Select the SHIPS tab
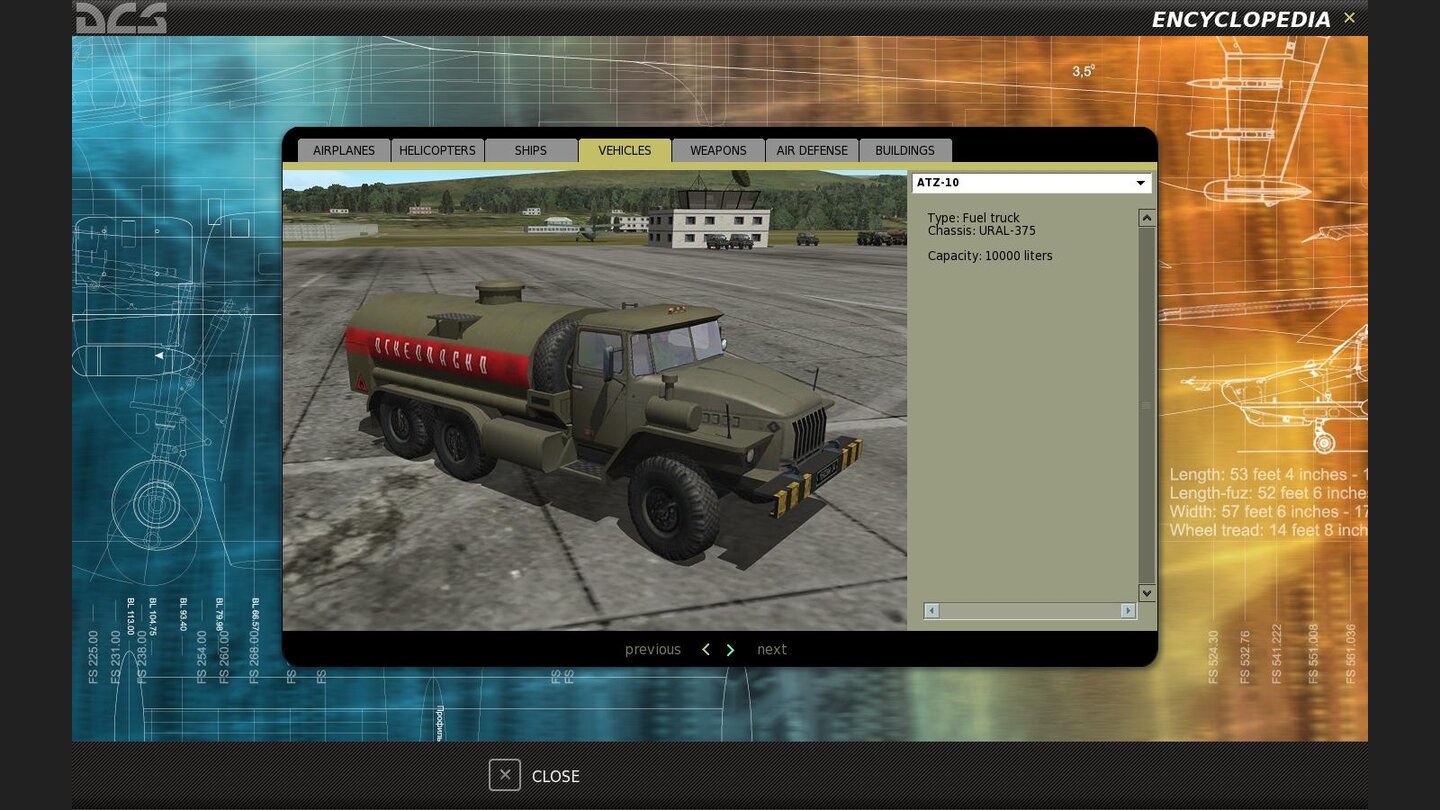 [x=531, y=150]
